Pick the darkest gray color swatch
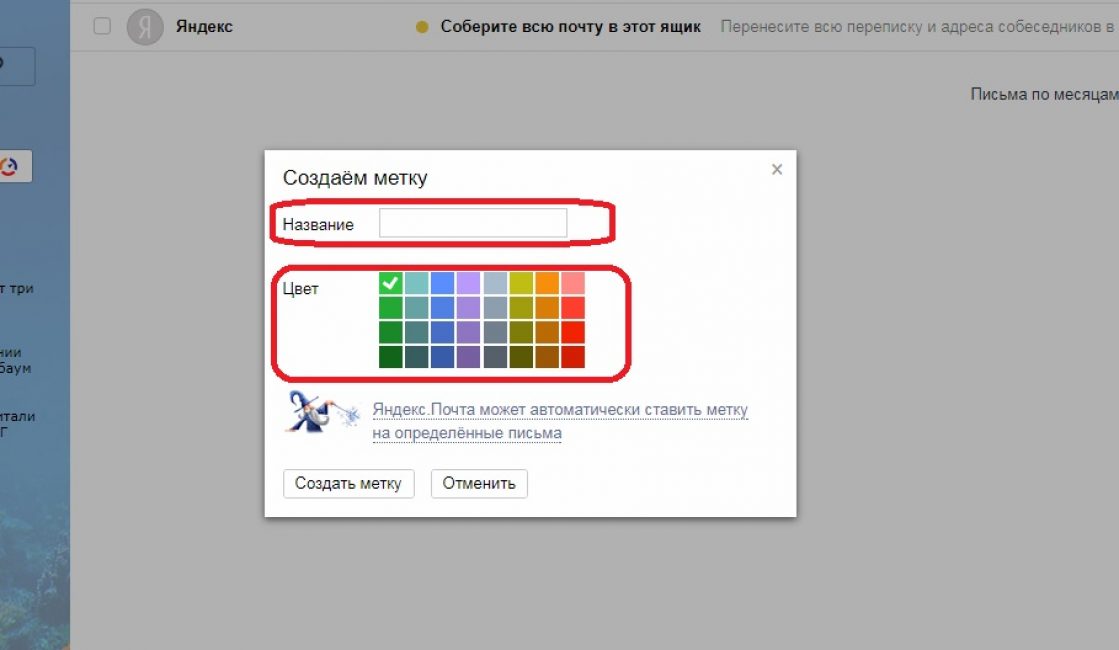This screenshot has height=650, width=1119. coord(495,356)
